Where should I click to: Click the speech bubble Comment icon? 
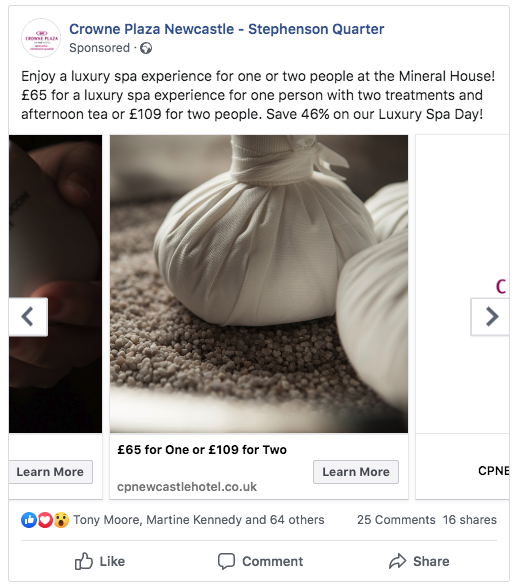coord(226,561)
